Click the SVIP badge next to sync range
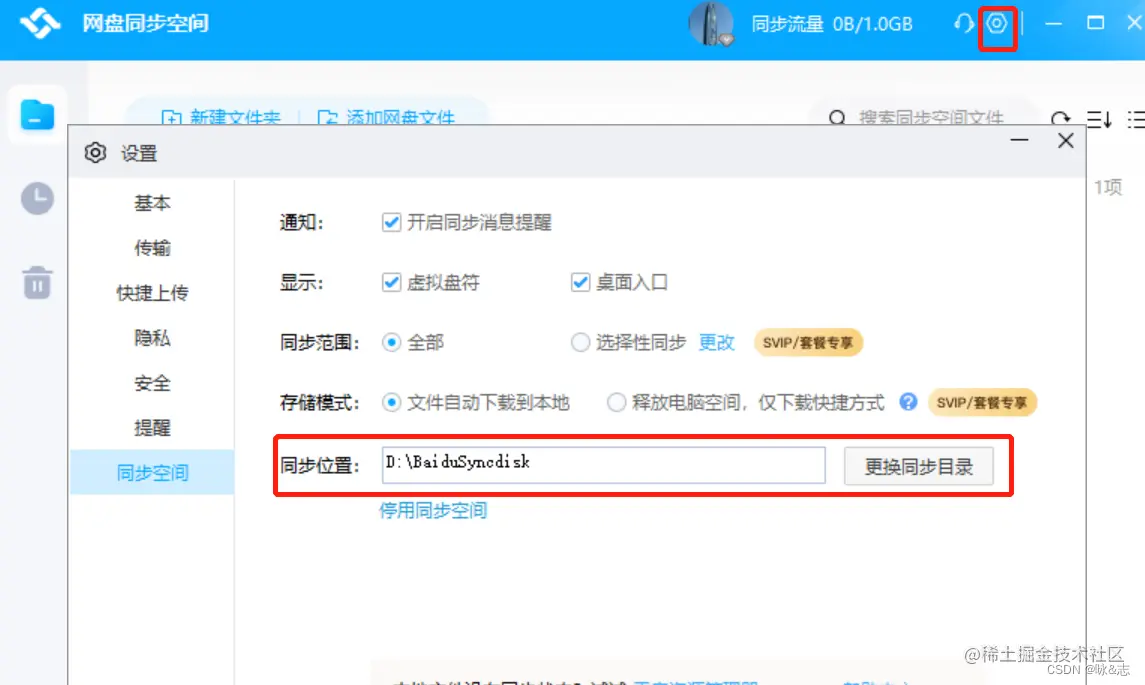This screenshot has height=685, width=1145. coord(808,342)
